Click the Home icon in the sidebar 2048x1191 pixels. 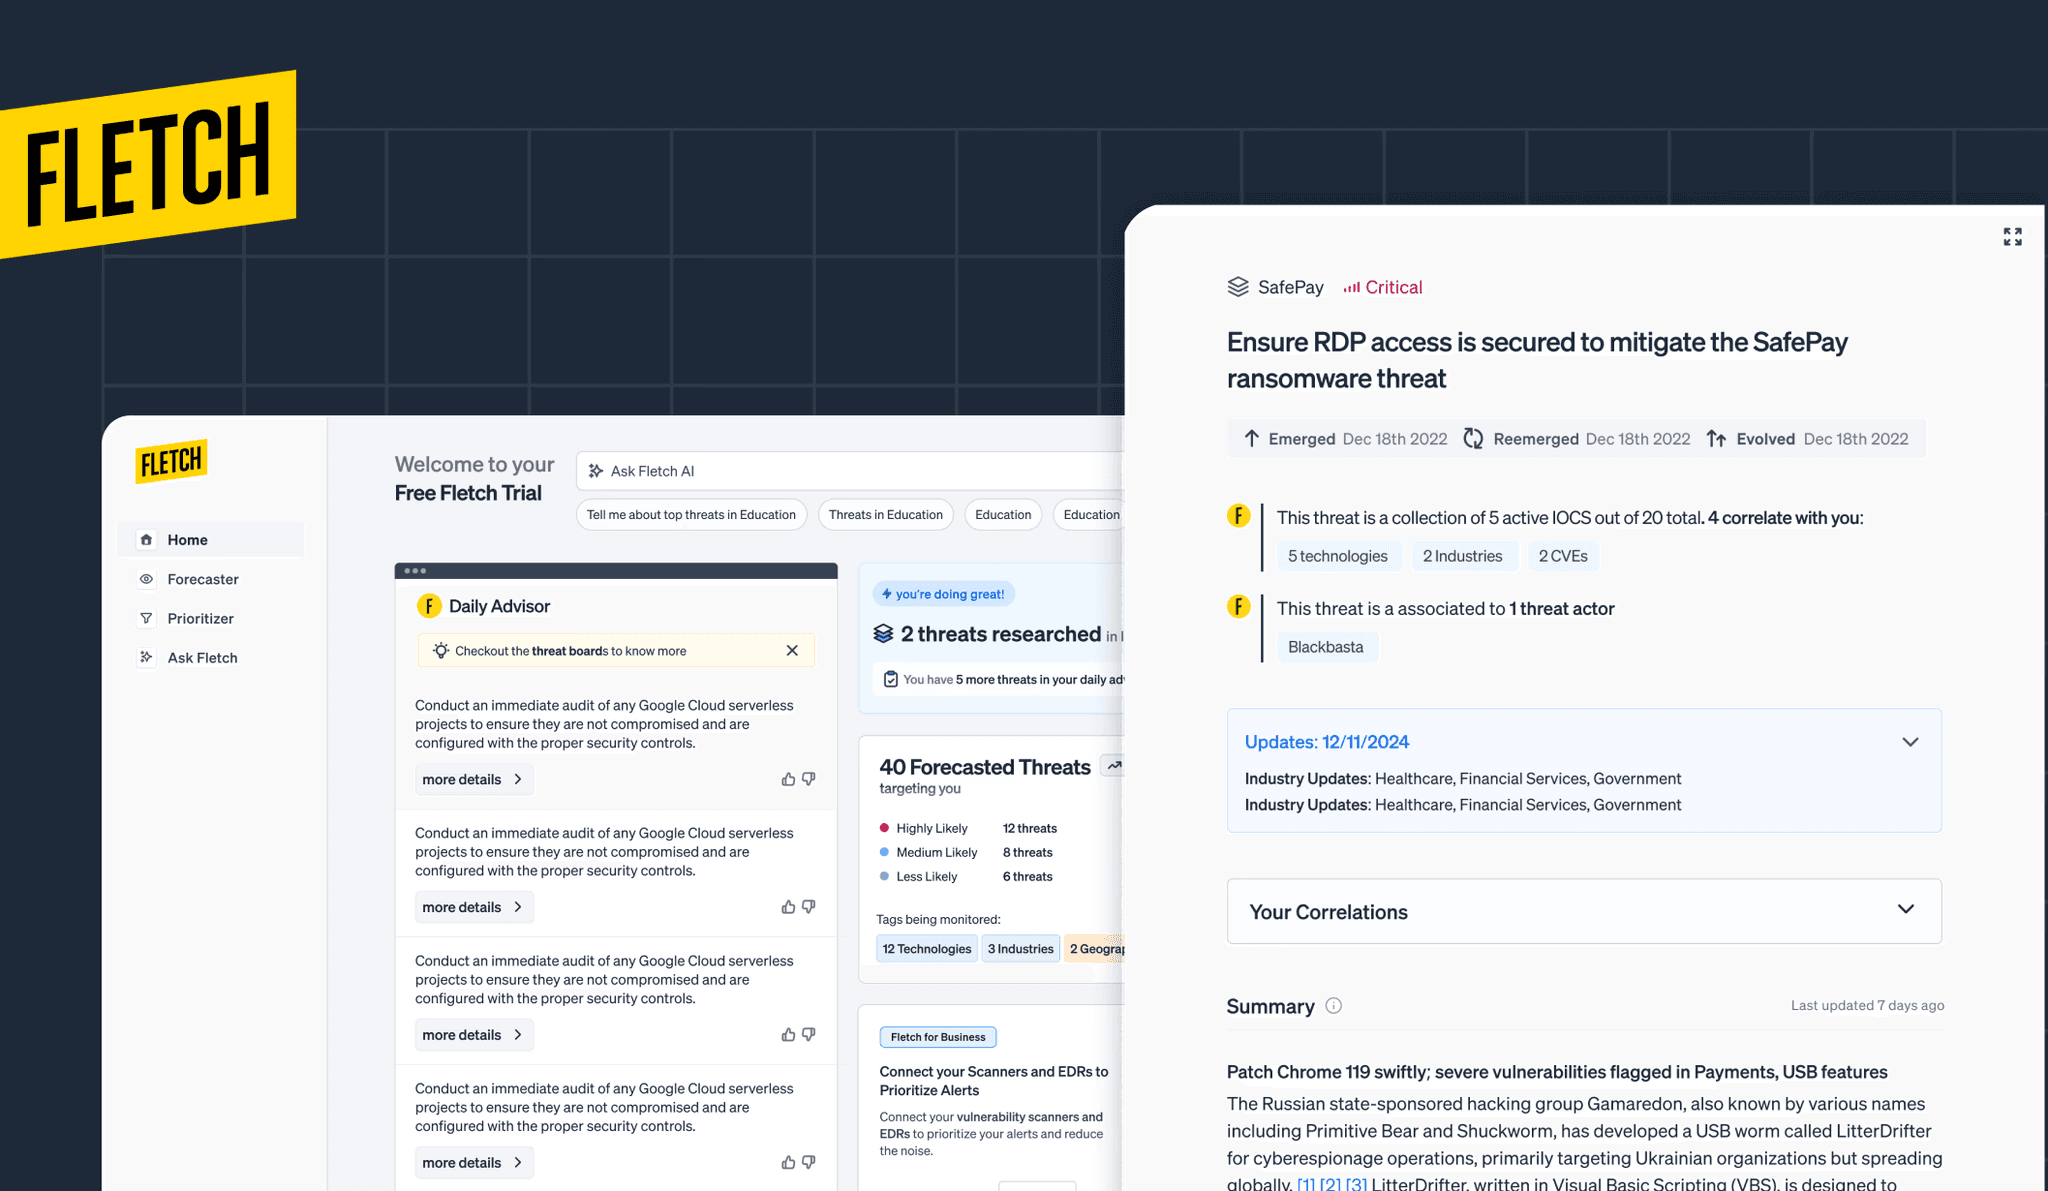coord(147,540)
